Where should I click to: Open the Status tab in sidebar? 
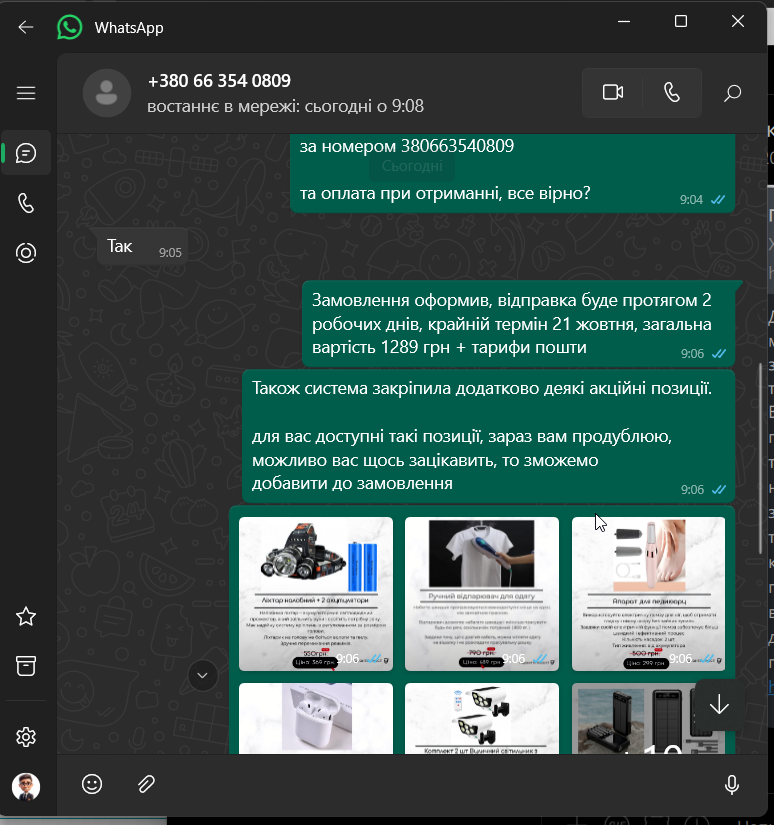click(x=26, y=253)
